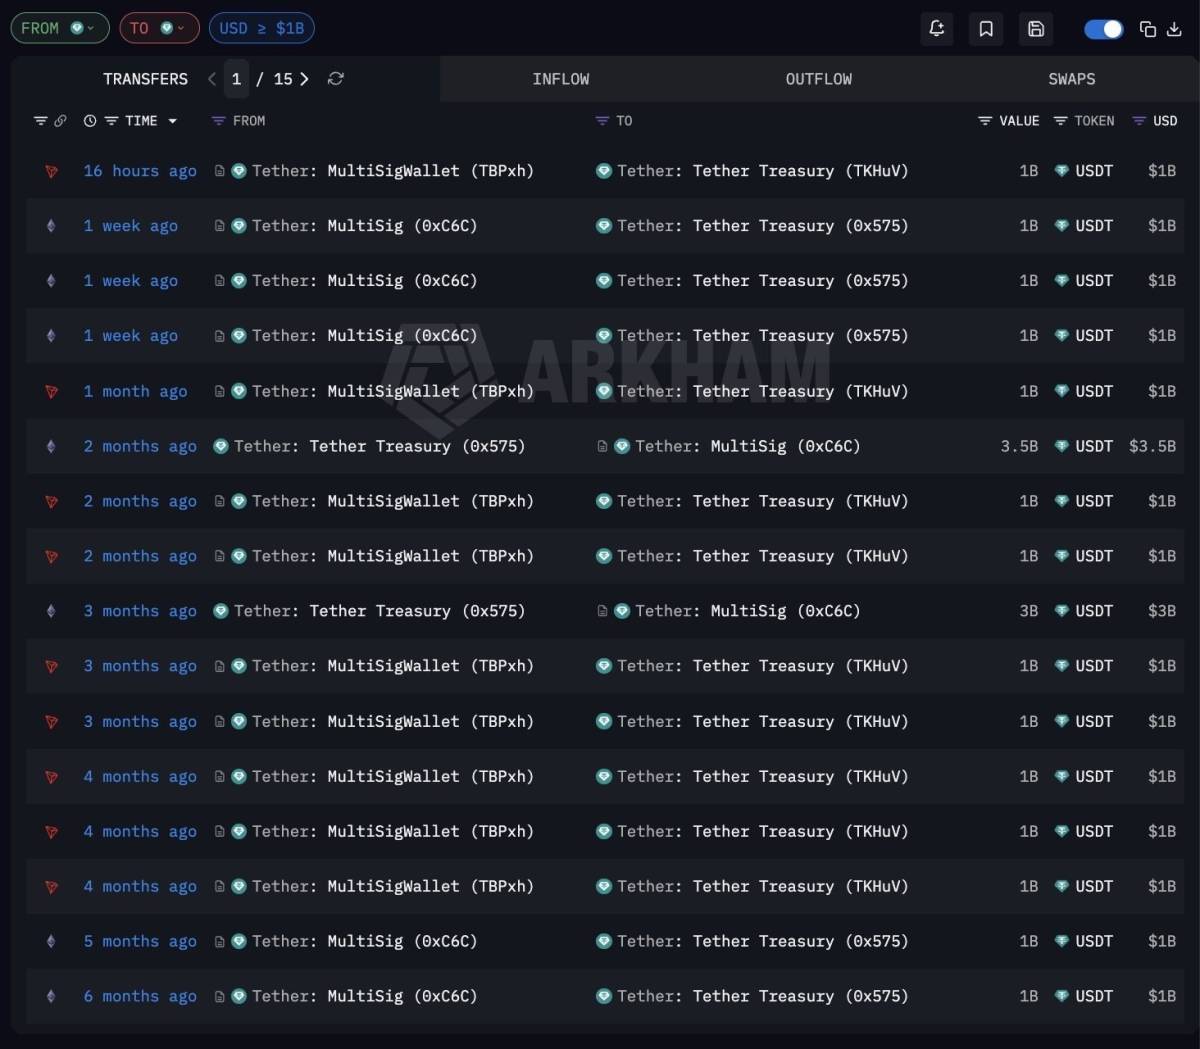
Task: Select the TRANSFERS tab
Action: click(x=145, y=79)
